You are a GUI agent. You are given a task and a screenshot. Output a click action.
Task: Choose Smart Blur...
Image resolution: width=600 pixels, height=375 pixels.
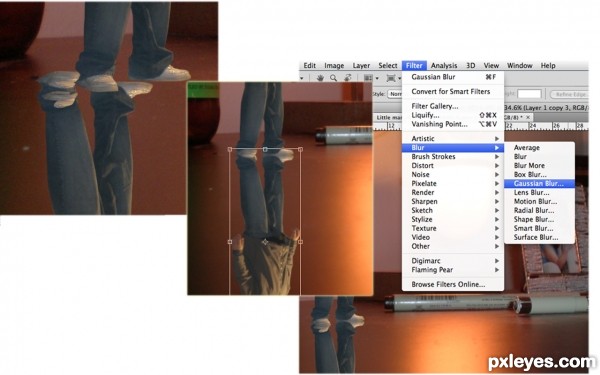(540, 228)
